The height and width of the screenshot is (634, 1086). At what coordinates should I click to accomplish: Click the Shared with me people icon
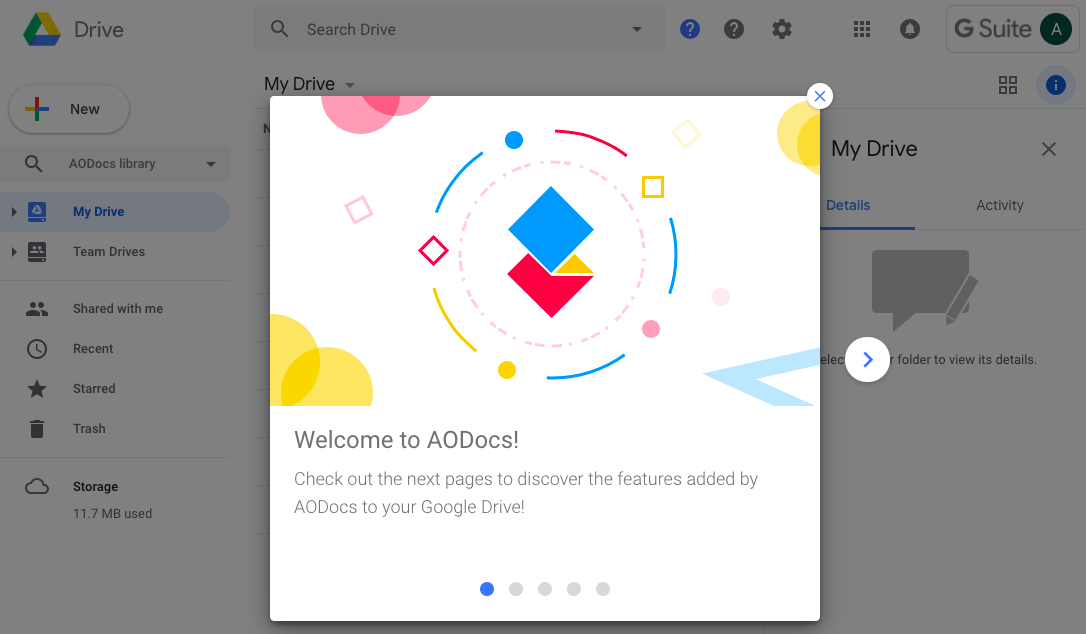(37, 309)
